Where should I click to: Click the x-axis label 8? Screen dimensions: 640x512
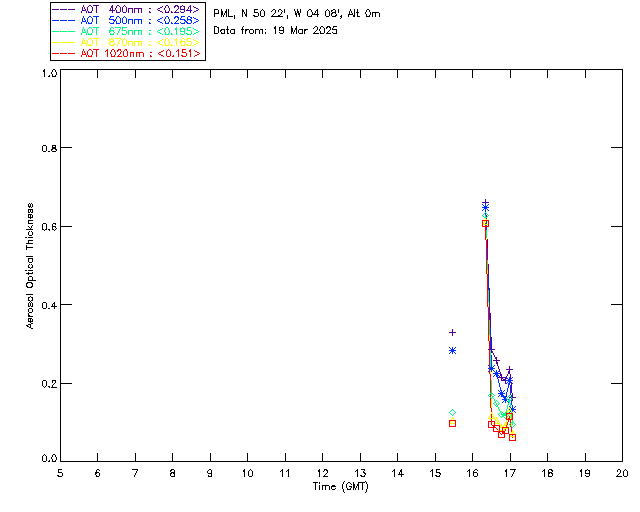[173, 473]
